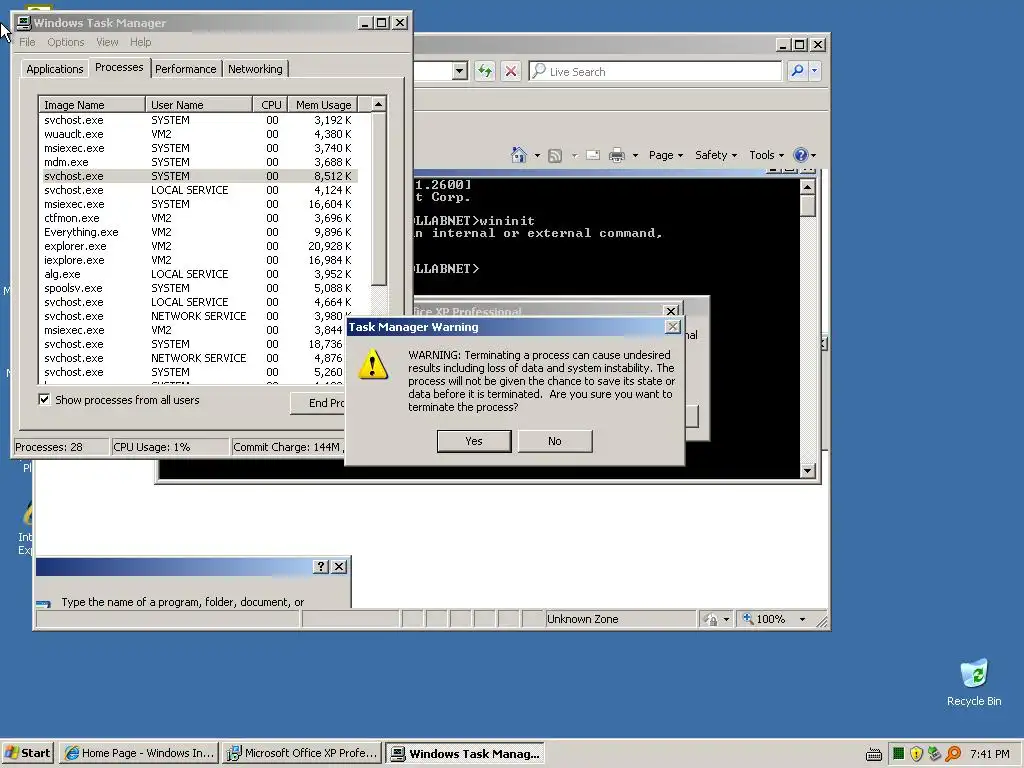This screenshot has width=1024, height=768.
Task: Open the Page dropdown menu in IE
Action: (x=665, y=155)
